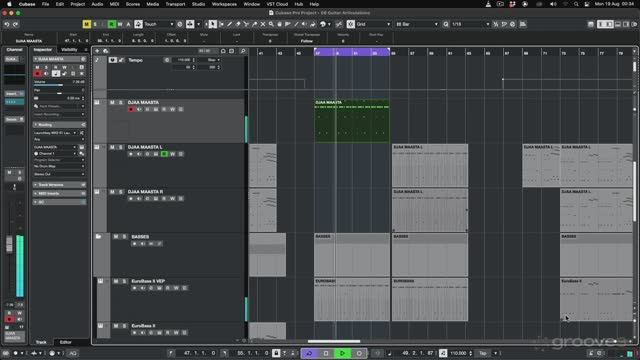Open the Studio menu
Viewport: 640px width, 360px height.
point(198,4)
